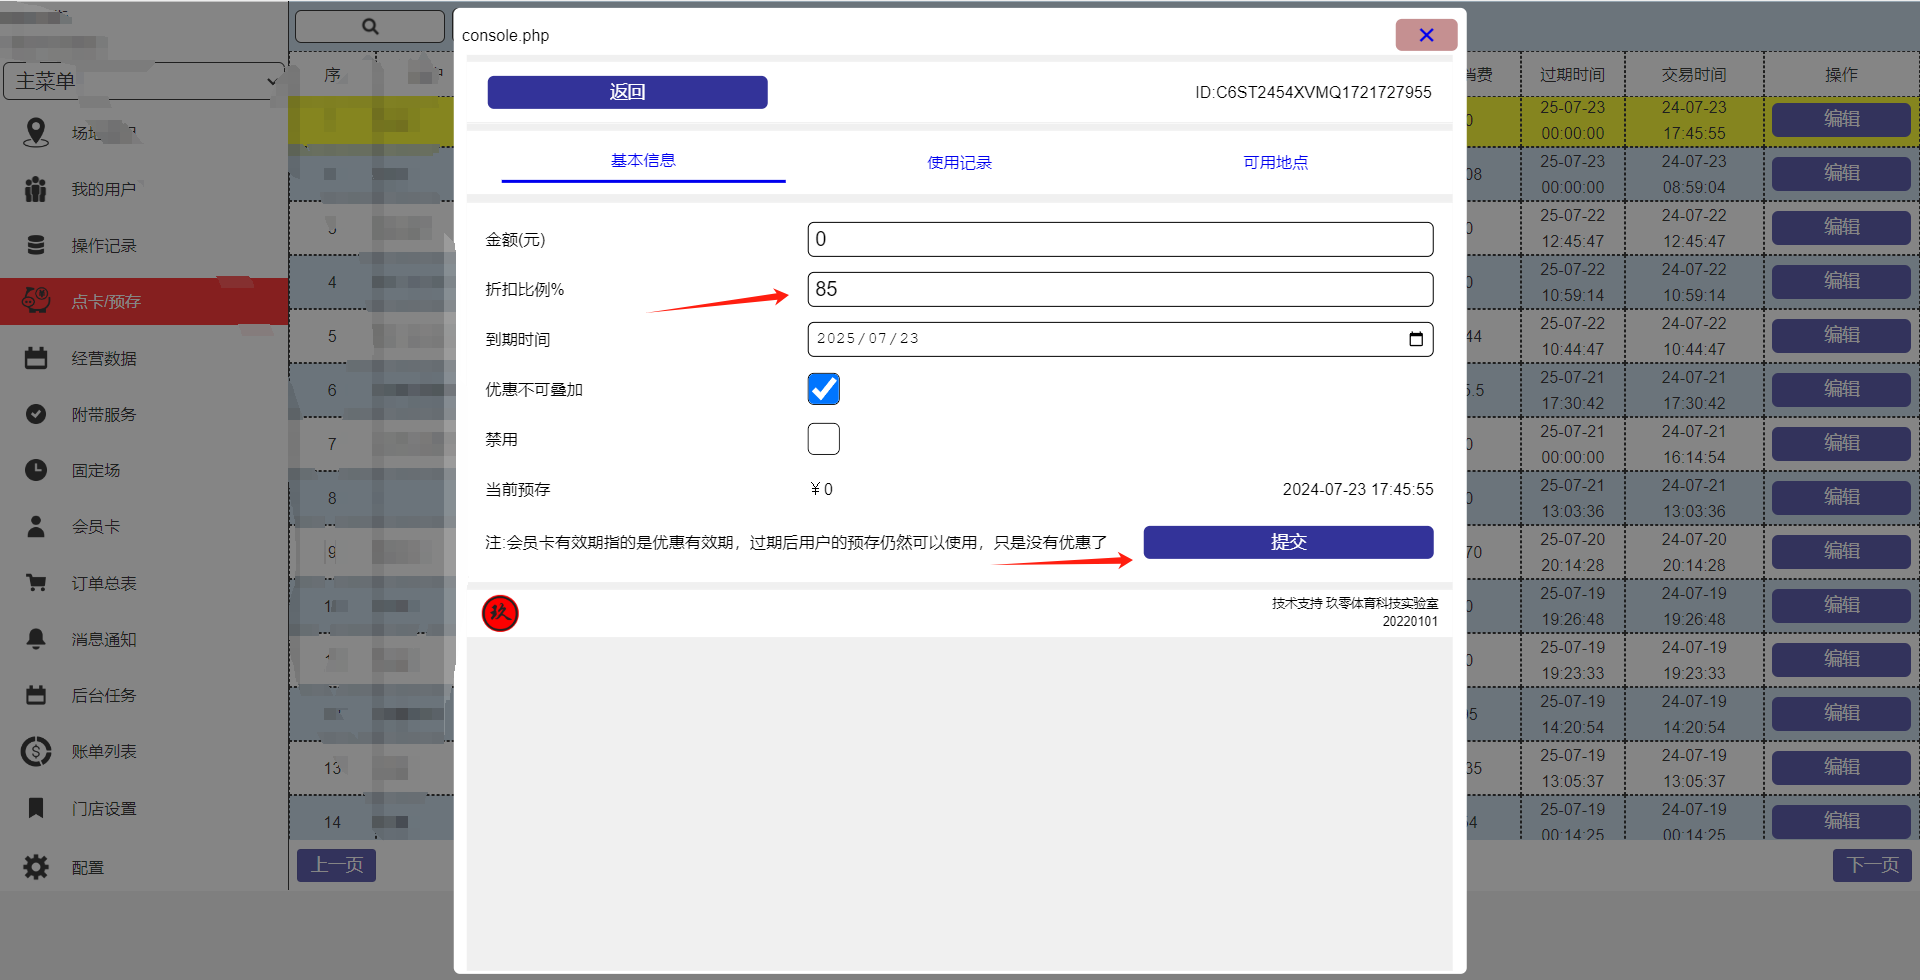Click the 金额(元) input field
Image resolution: width=1920 pixels, height=980 pixels.
(x=1119, y=239)
